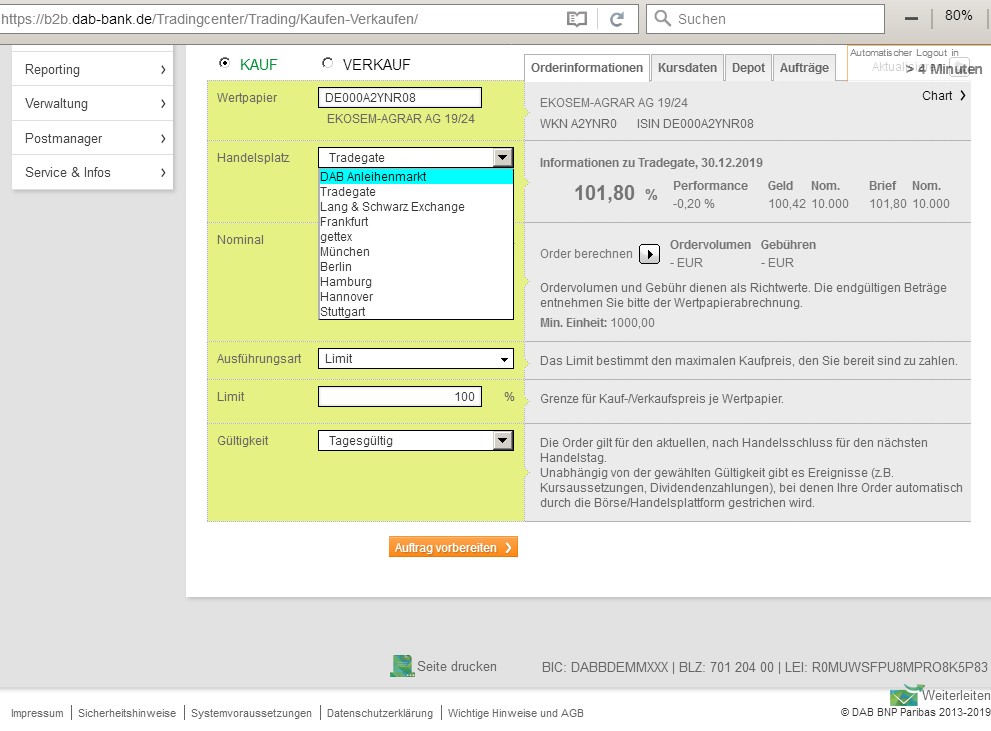Viewport: 991px width, 731px height.
Task: Click the Weiterleiten link text
Action: point(956,695)
